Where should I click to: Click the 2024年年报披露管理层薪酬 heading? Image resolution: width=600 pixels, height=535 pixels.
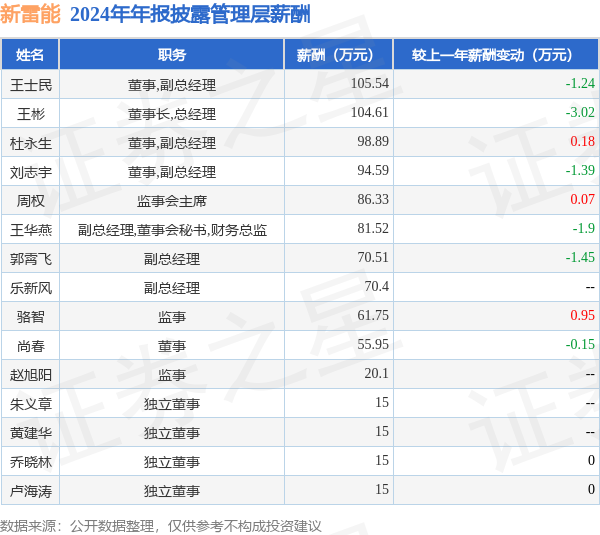(190, 15)
